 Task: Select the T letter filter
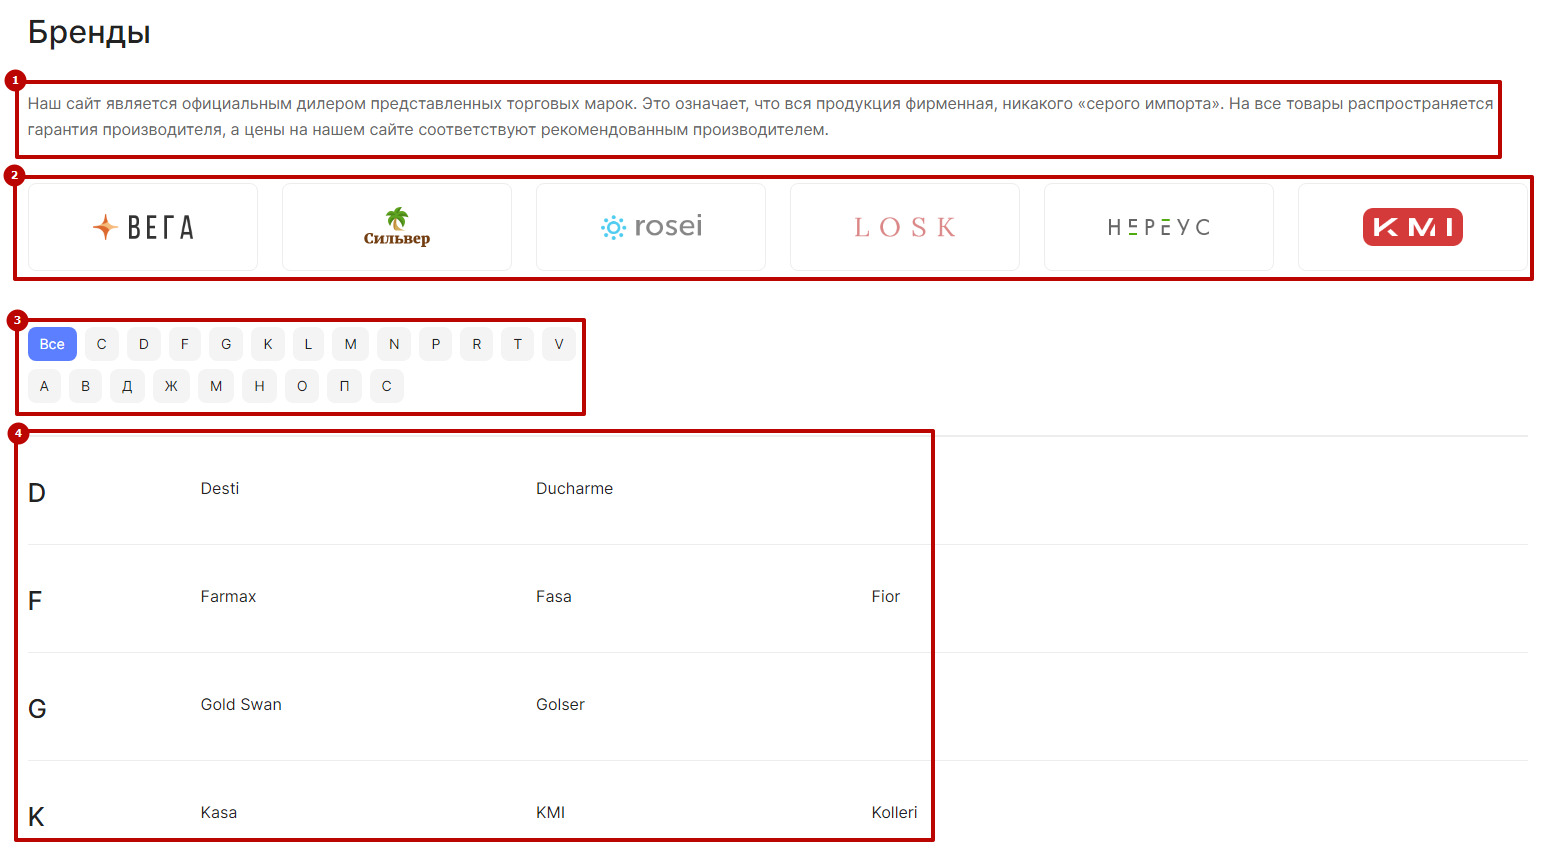coord(518,344)
